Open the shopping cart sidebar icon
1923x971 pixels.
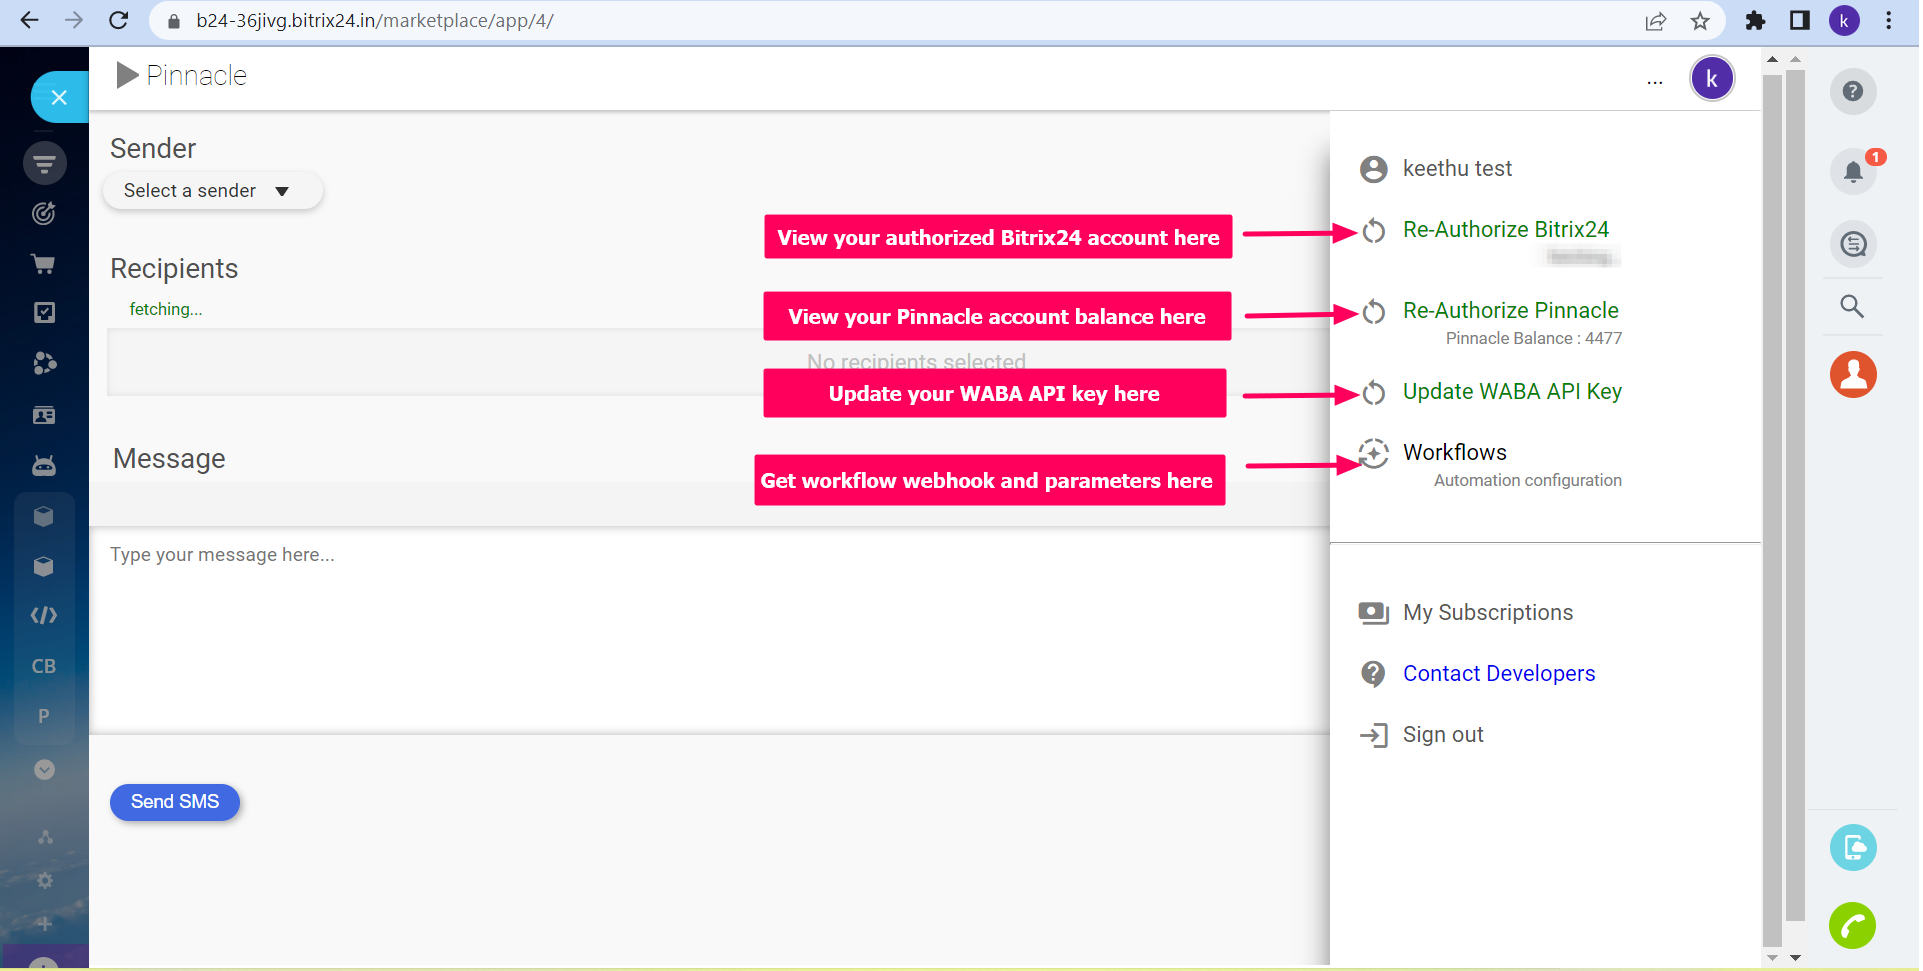click(44, 264)
